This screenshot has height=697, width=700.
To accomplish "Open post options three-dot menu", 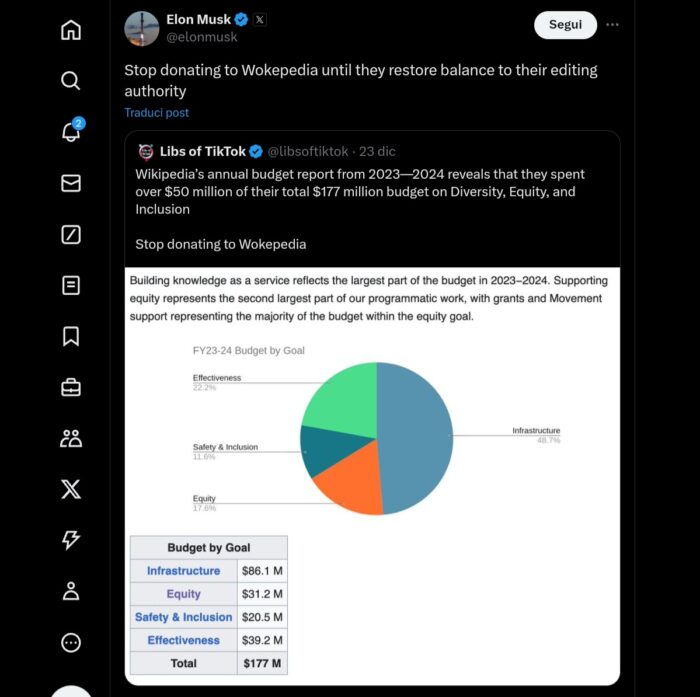I will tap(612, 24).
